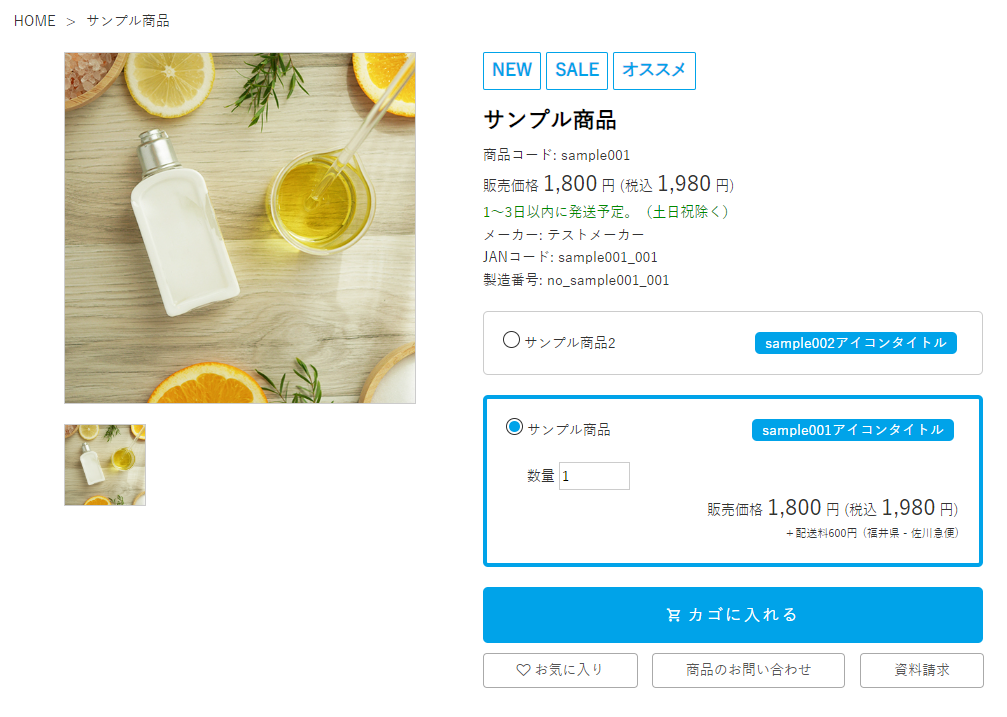
Task: Open 商品のお問い合わせ inquiry button
Action: [748, 670]
